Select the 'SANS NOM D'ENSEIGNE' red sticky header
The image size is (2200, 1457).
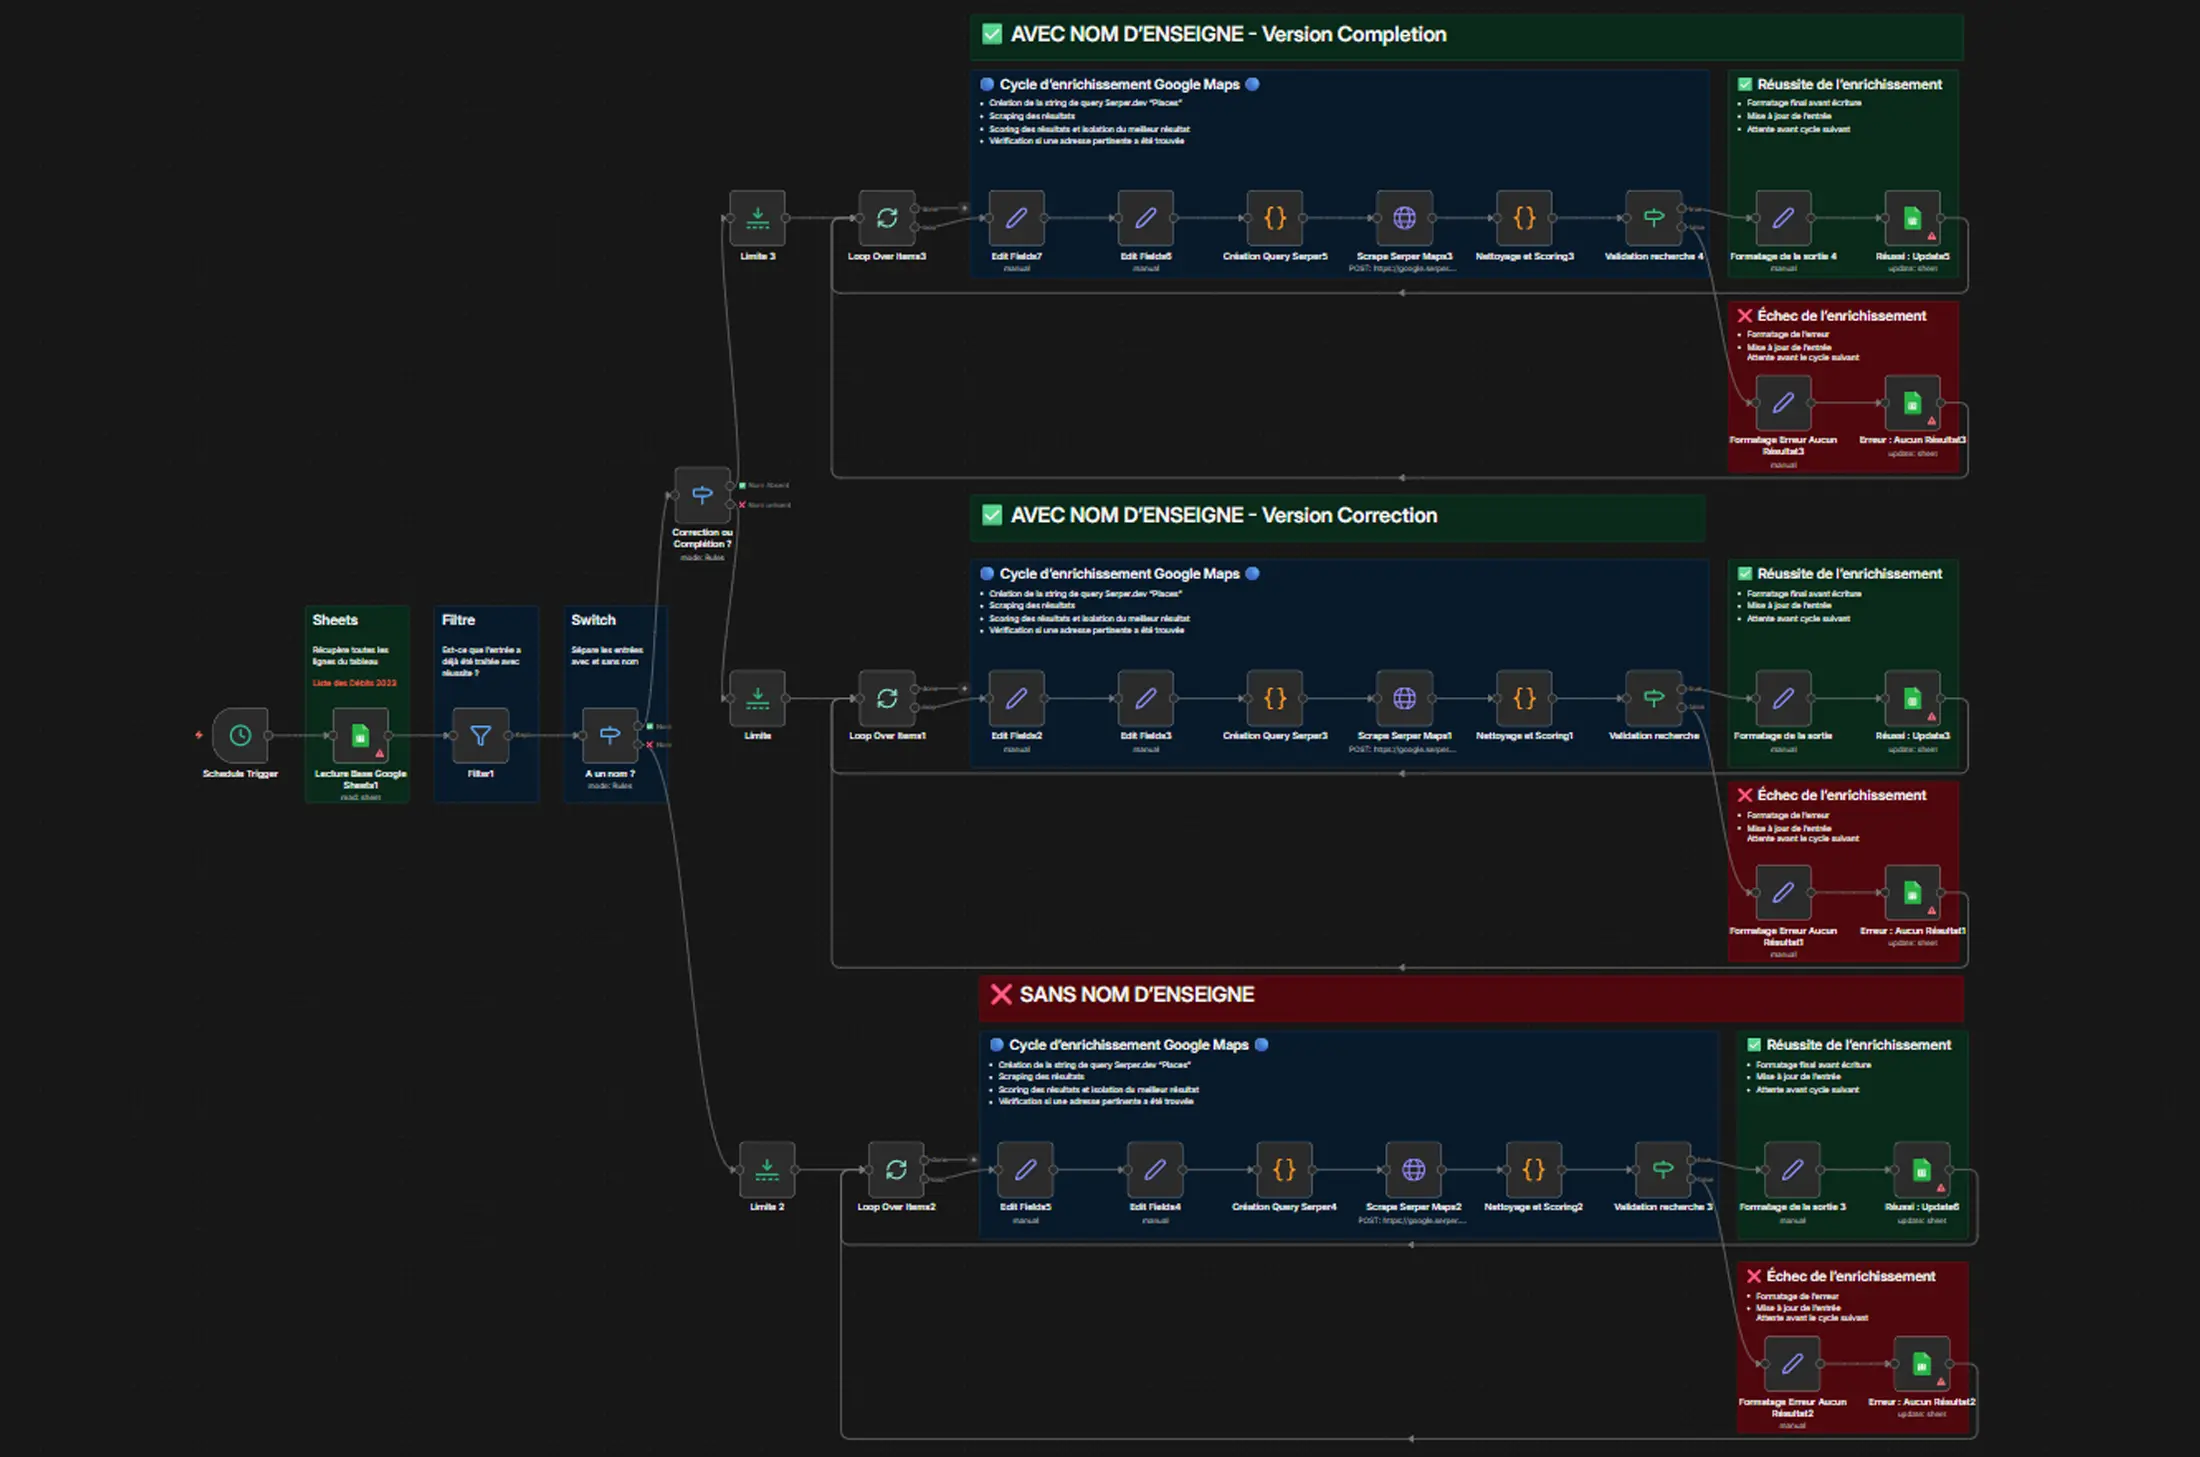(1136, 995)
